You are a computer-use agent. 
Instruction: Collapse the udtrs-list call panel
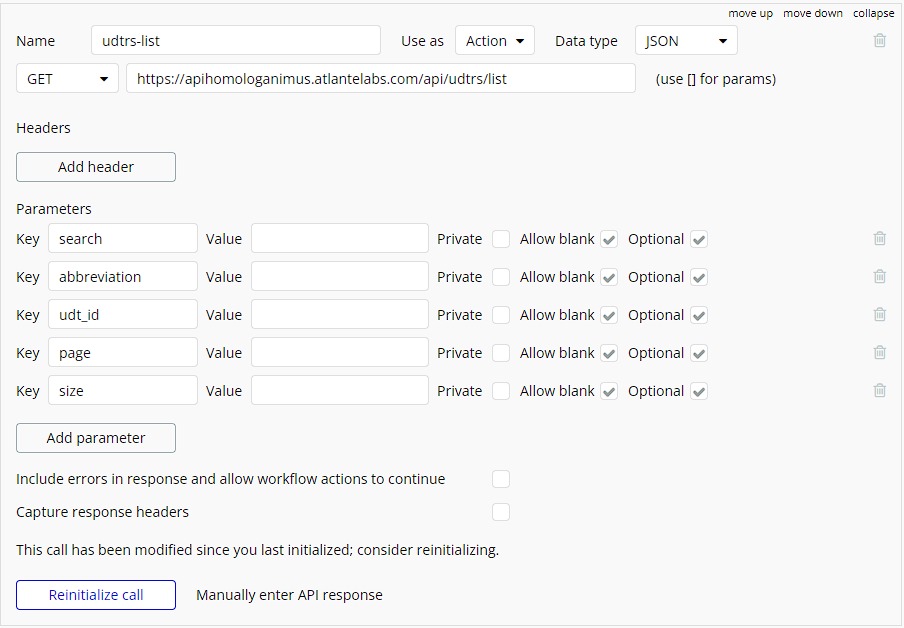click(x=873, y=13)
